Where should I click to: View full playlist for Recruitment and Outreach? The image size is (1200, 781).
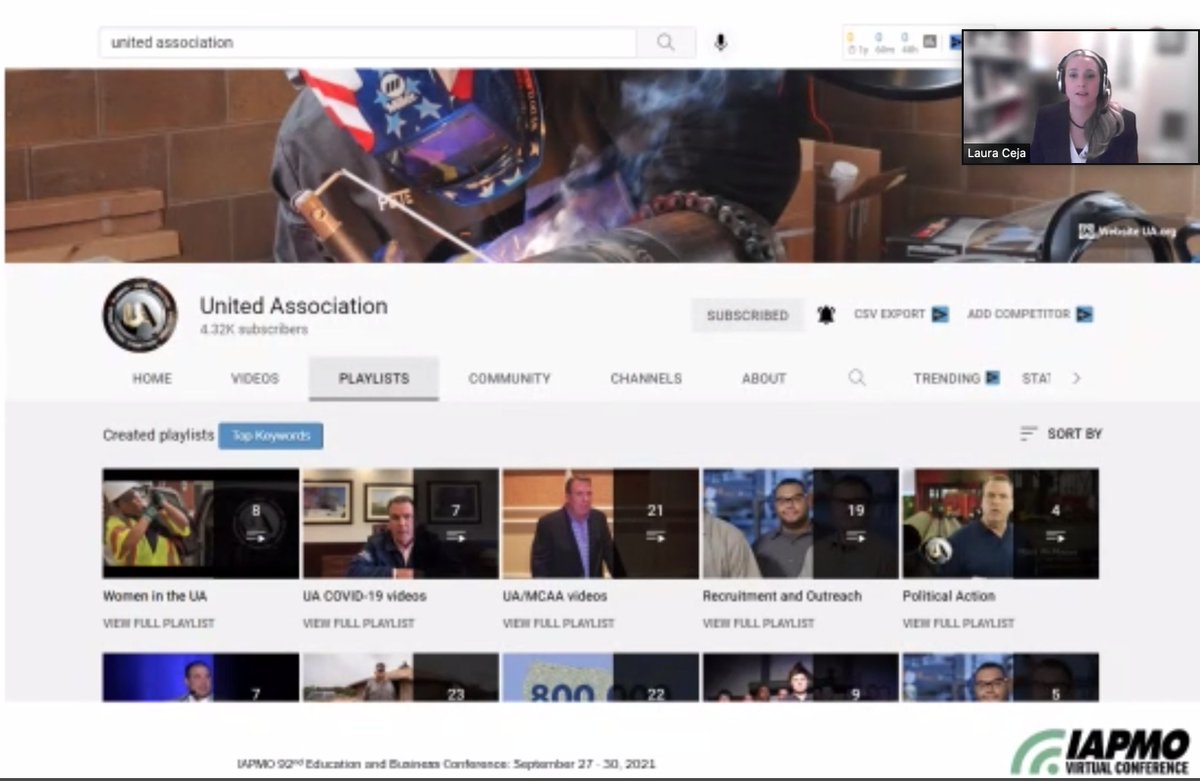(x=759, y=623)
